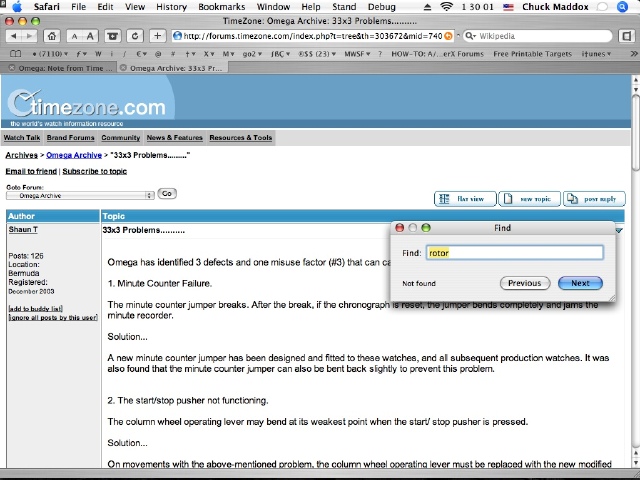The width and height of the screenshot is (640, 480).
Task: Open the History menu
Action: (x=171, y=7)
